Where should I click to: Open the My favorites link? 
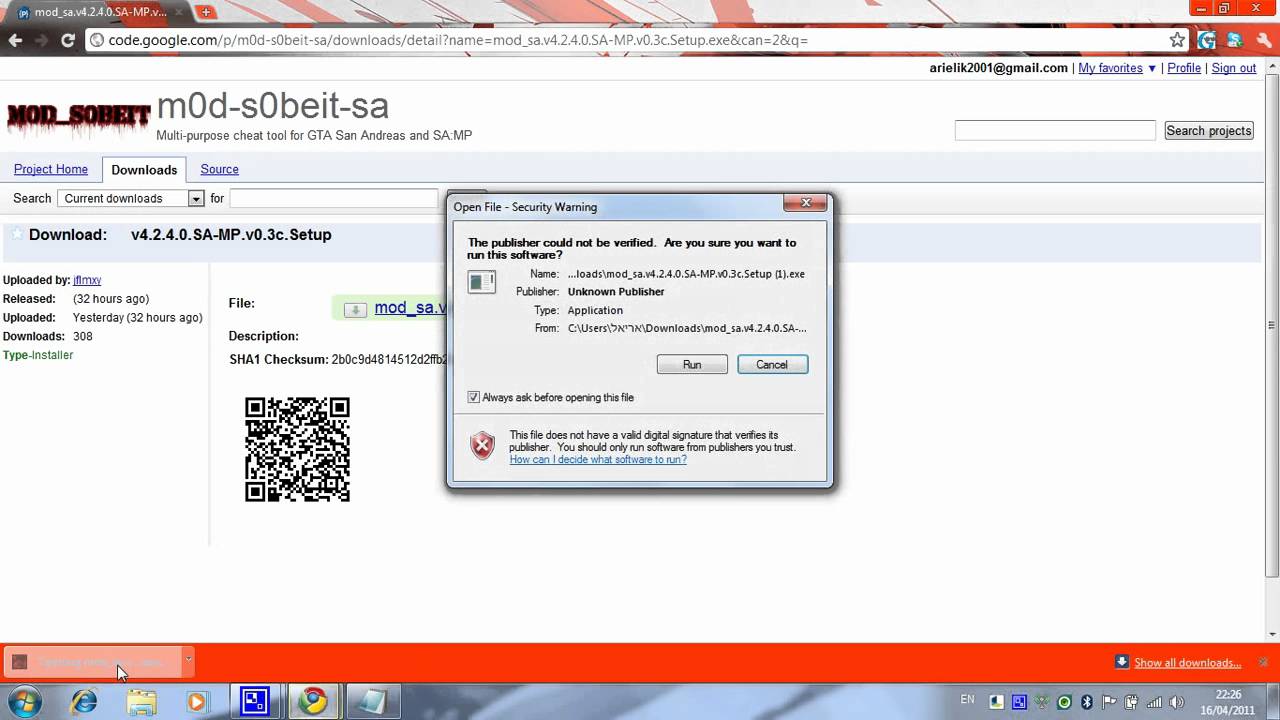[1110, 68]
